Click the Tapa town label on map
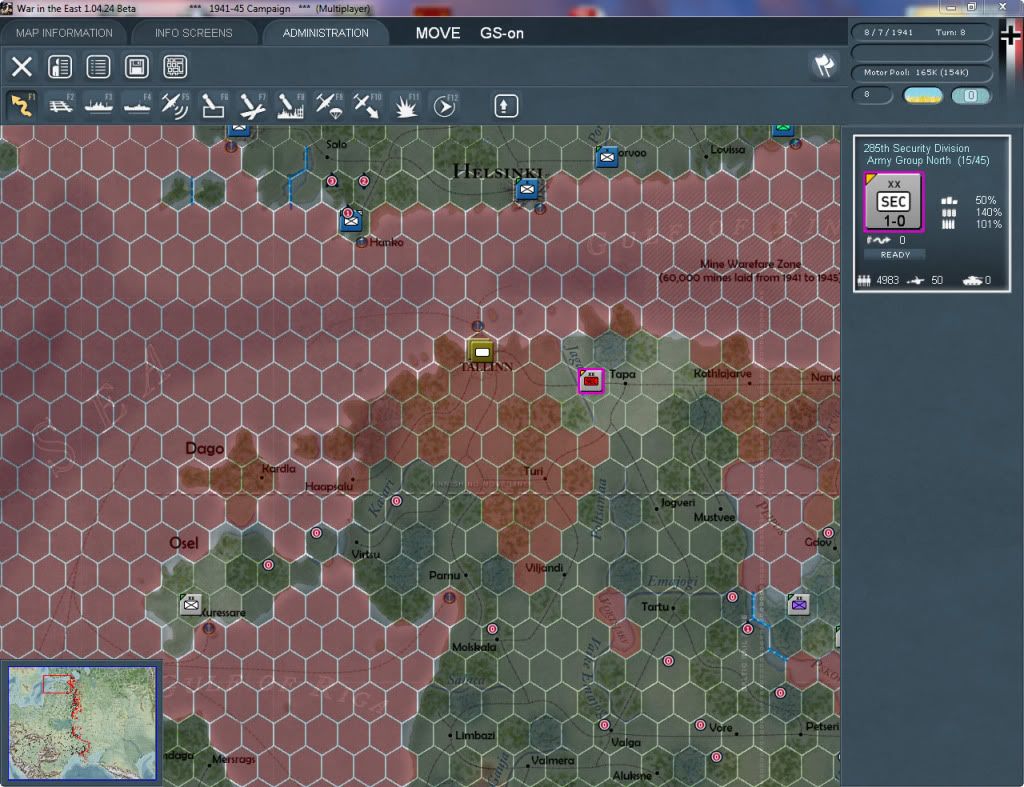The width and height of the screenshot is (1024, 787). coord(622,374)
